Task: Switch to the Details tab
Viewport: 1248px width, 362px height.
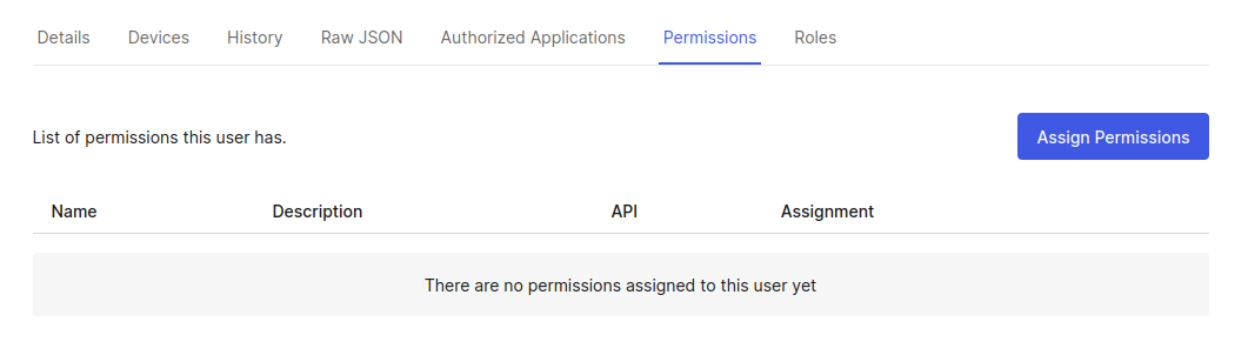Action: 63,38
